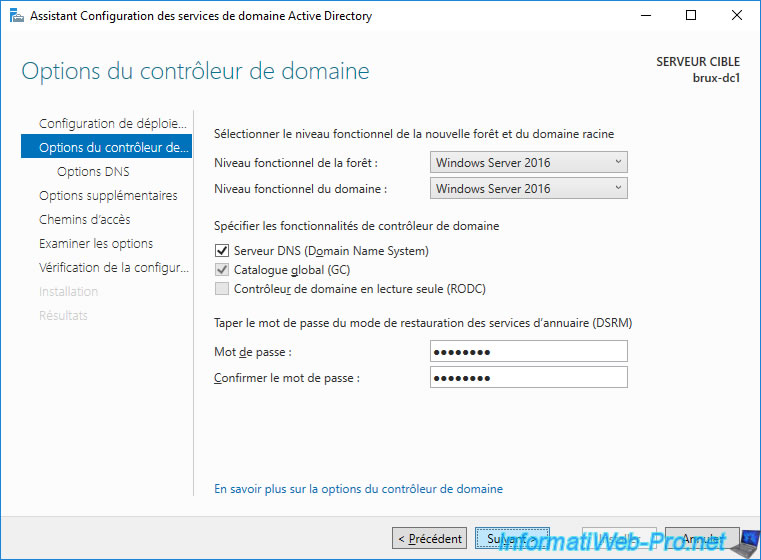This screenshot has height=560, width=761.
Task: Focus the Mot de passe field
Action: pos(528,351)
